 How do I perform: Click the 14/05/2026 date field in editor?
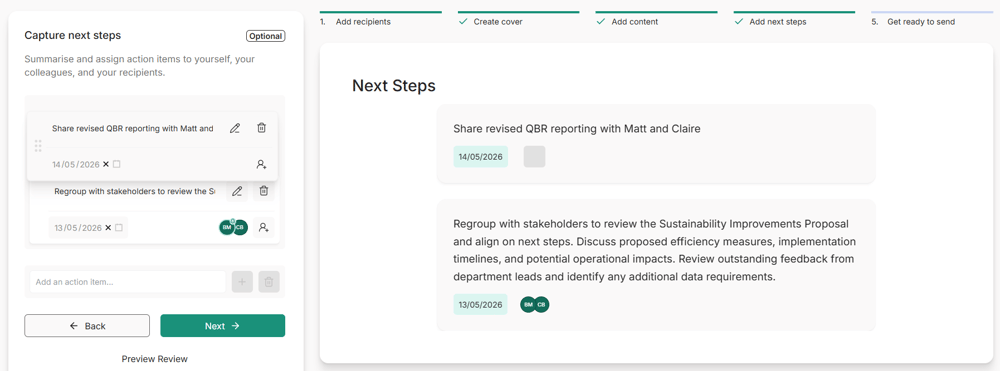pos(76,164)
